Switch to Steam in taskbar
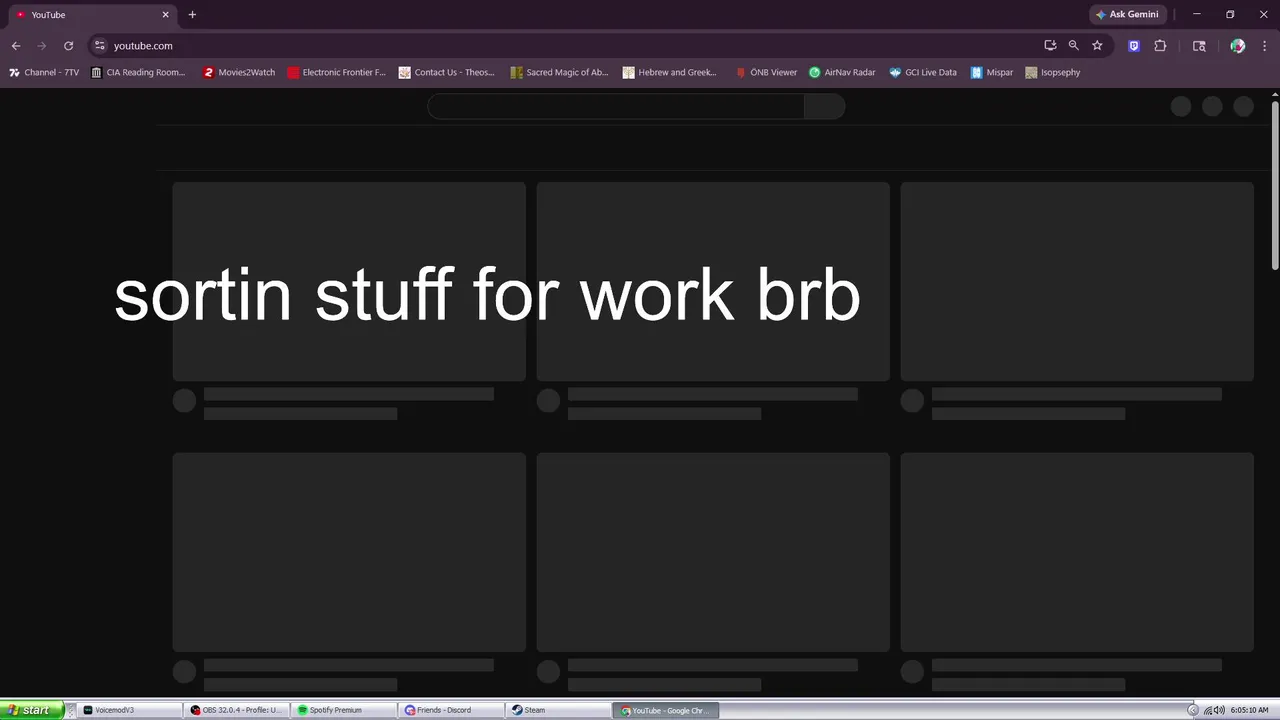The height and width of the screenshot is (720, 1280). (559, 710)
